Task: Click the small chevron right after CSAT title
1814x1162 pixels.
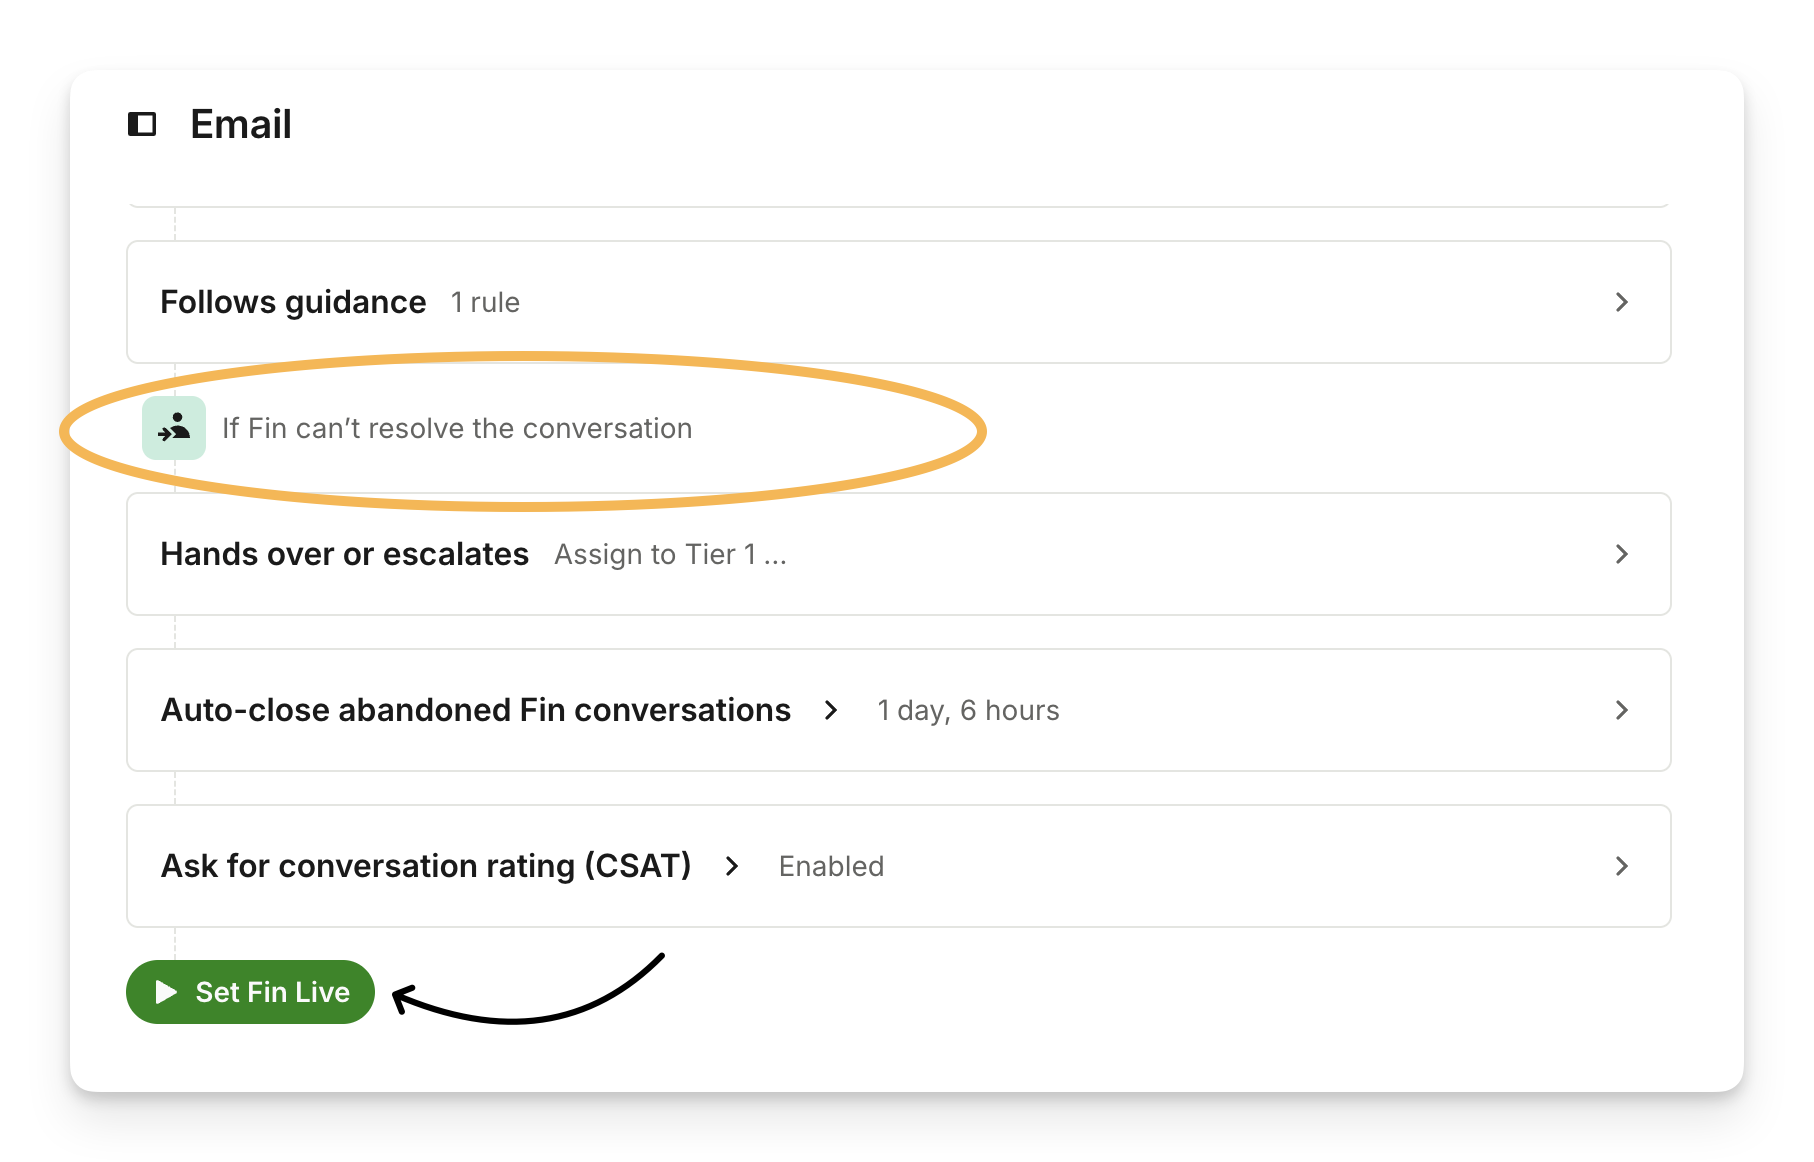Action: point(732,866)
